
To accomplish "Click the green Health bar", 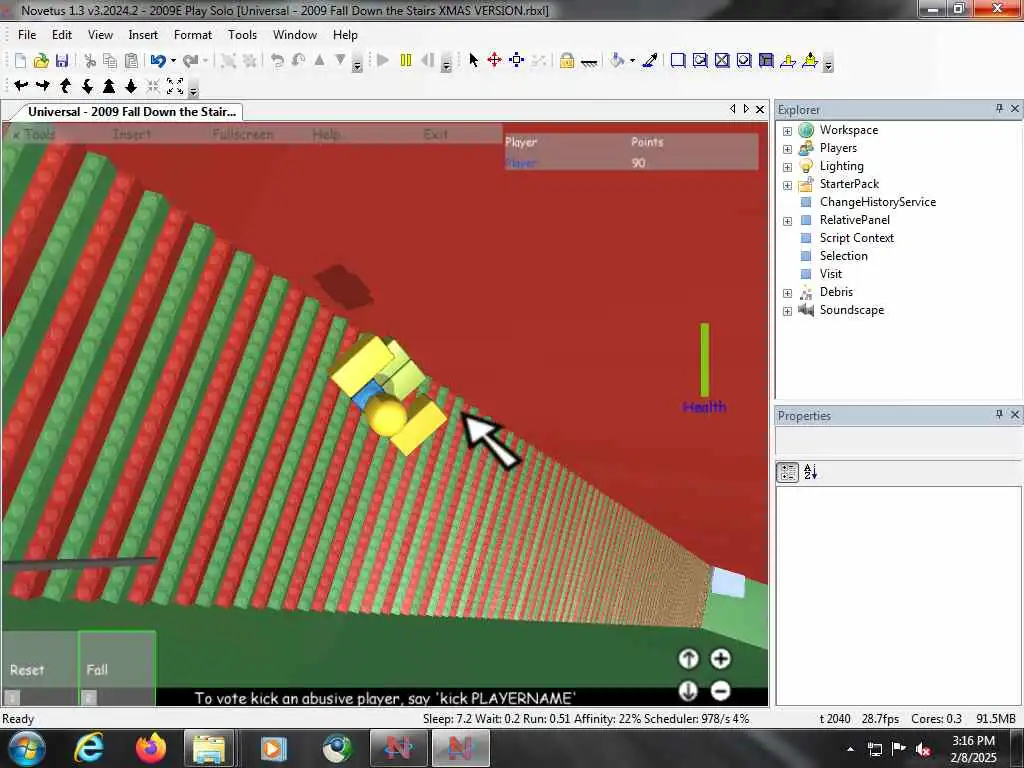I will [x=705, y=360].
